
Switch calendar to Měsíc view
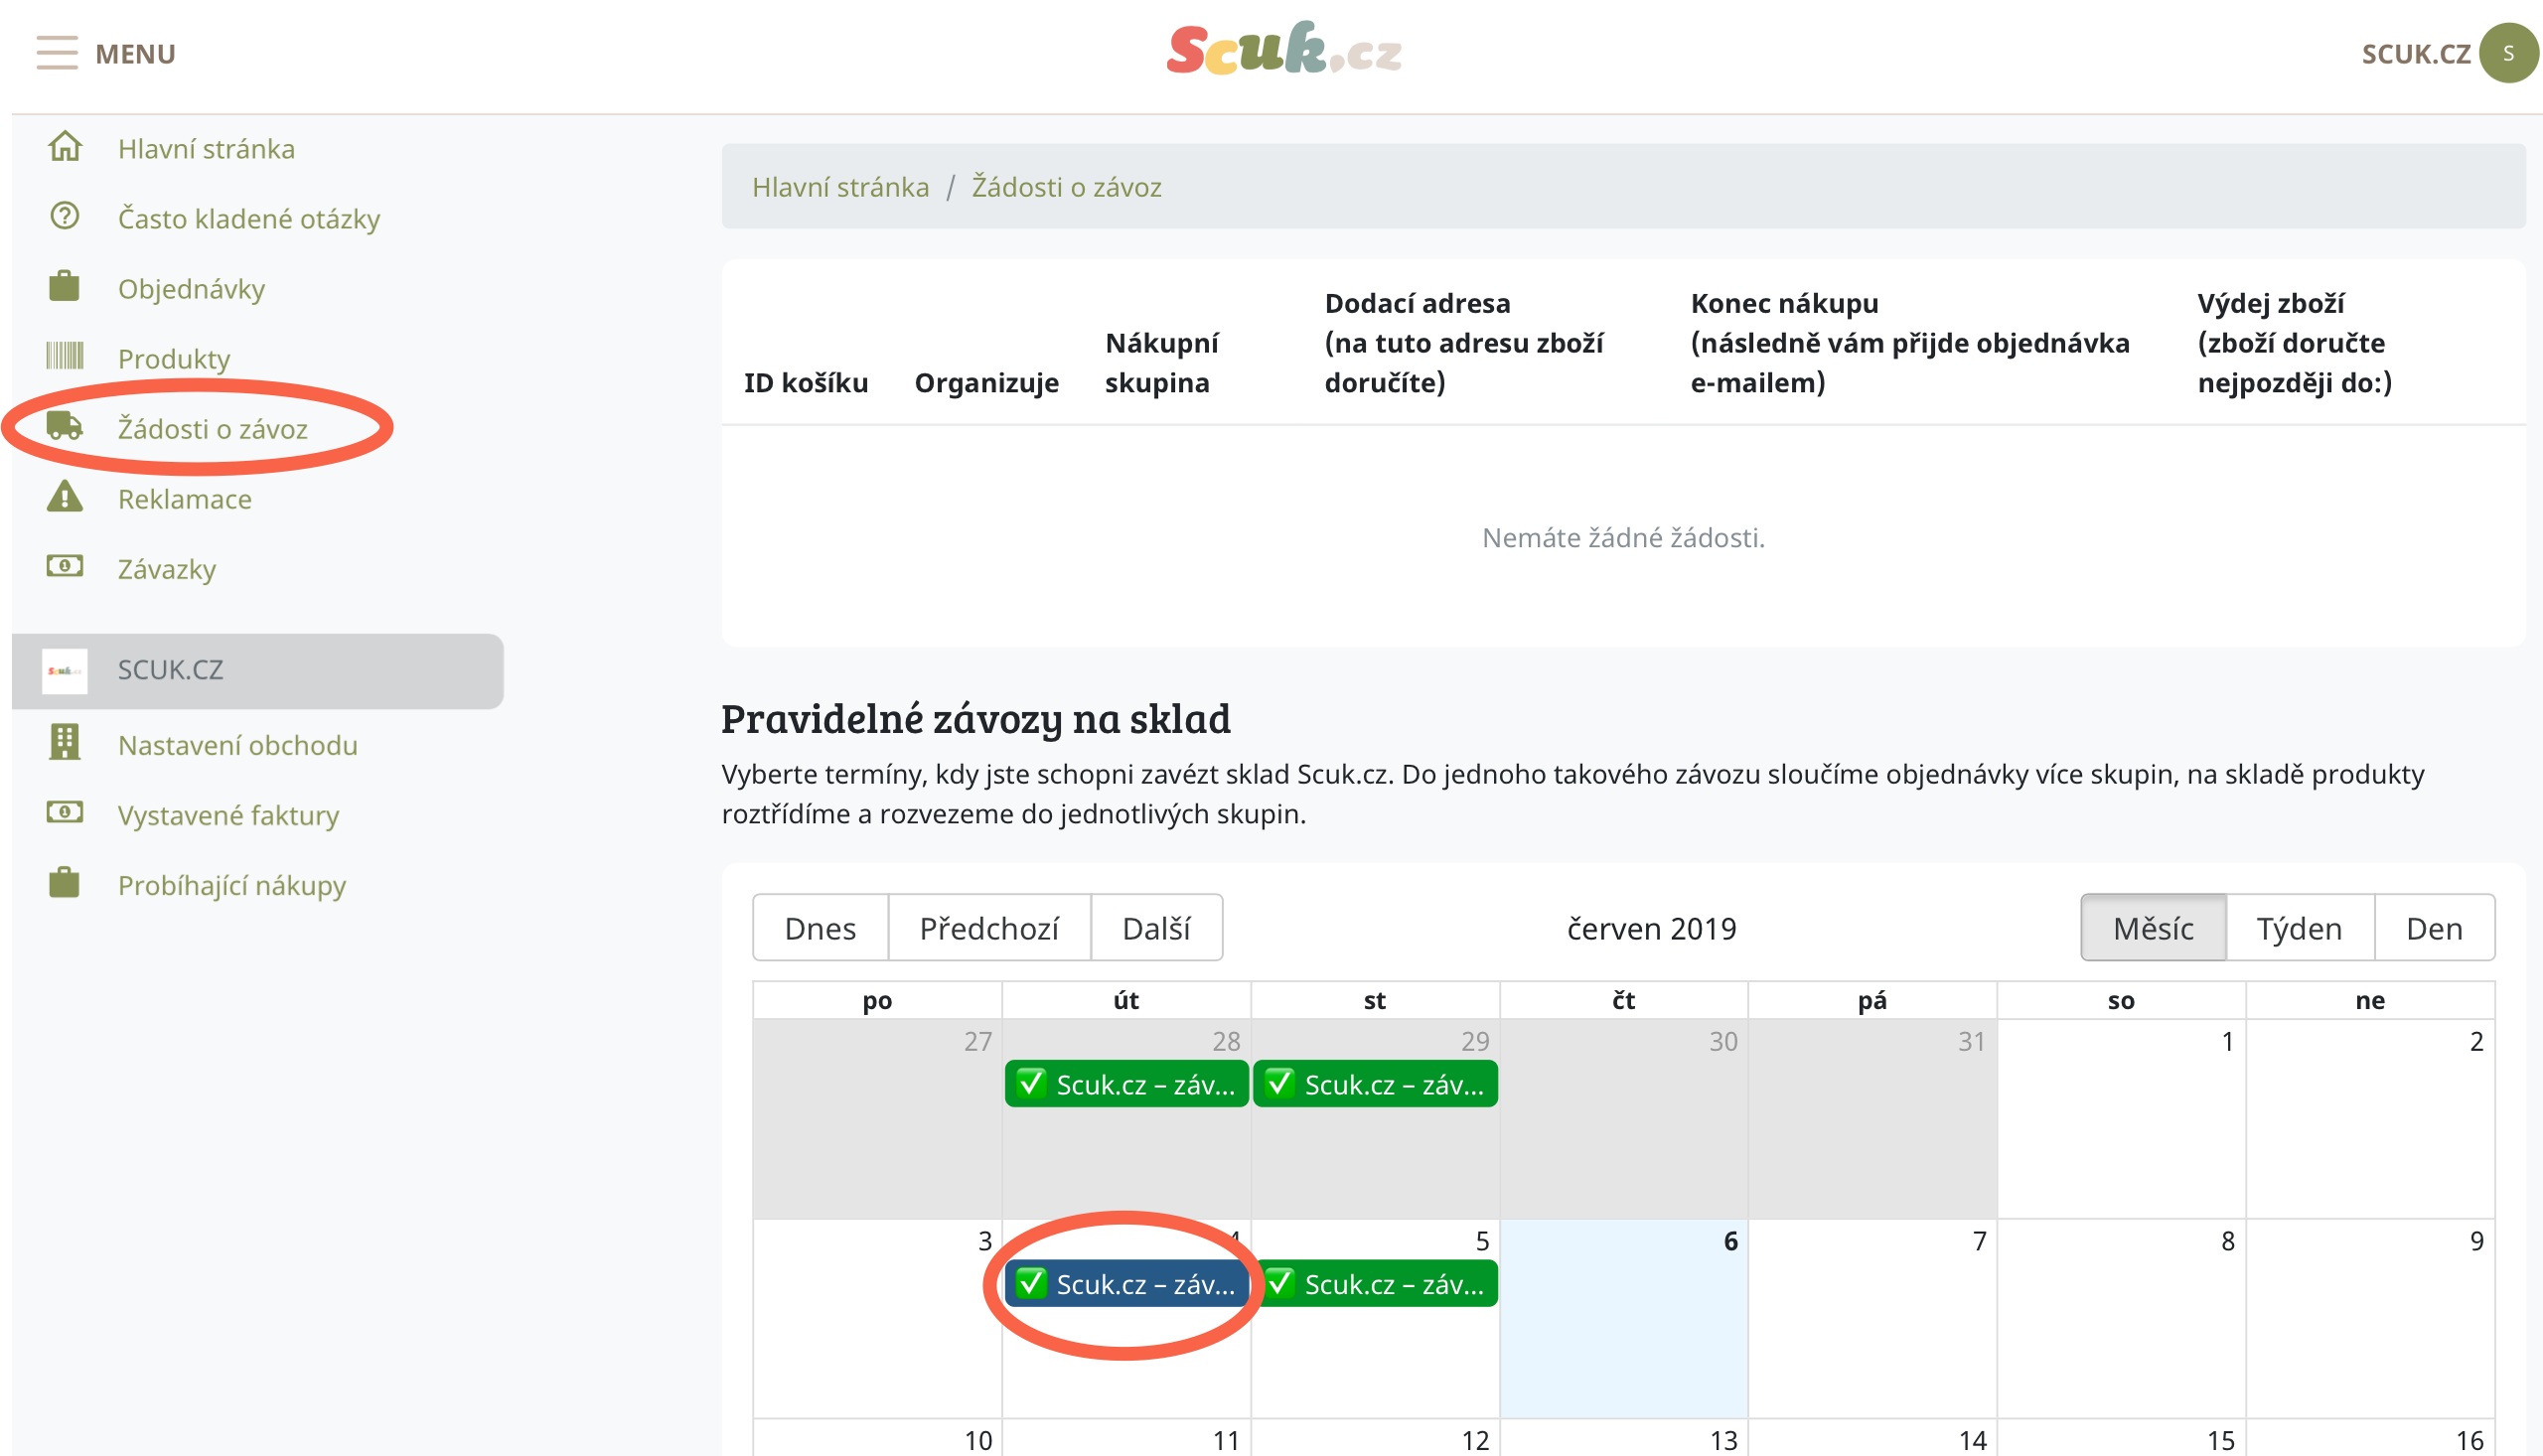point(2153,927)
